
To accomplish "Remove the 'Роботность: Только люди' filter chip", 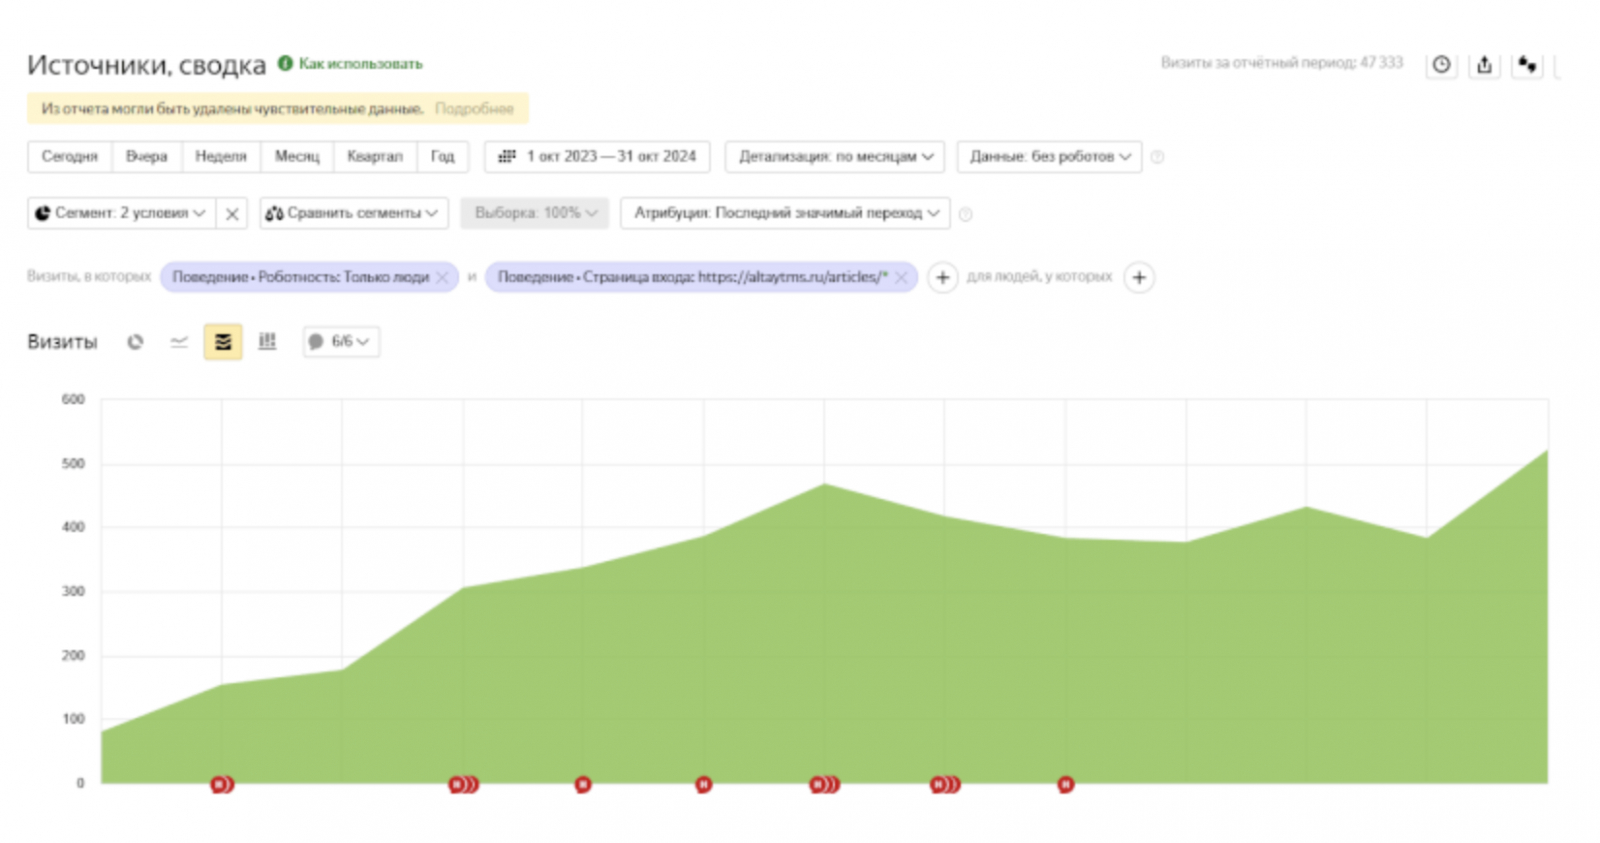I will pos(442,277).
